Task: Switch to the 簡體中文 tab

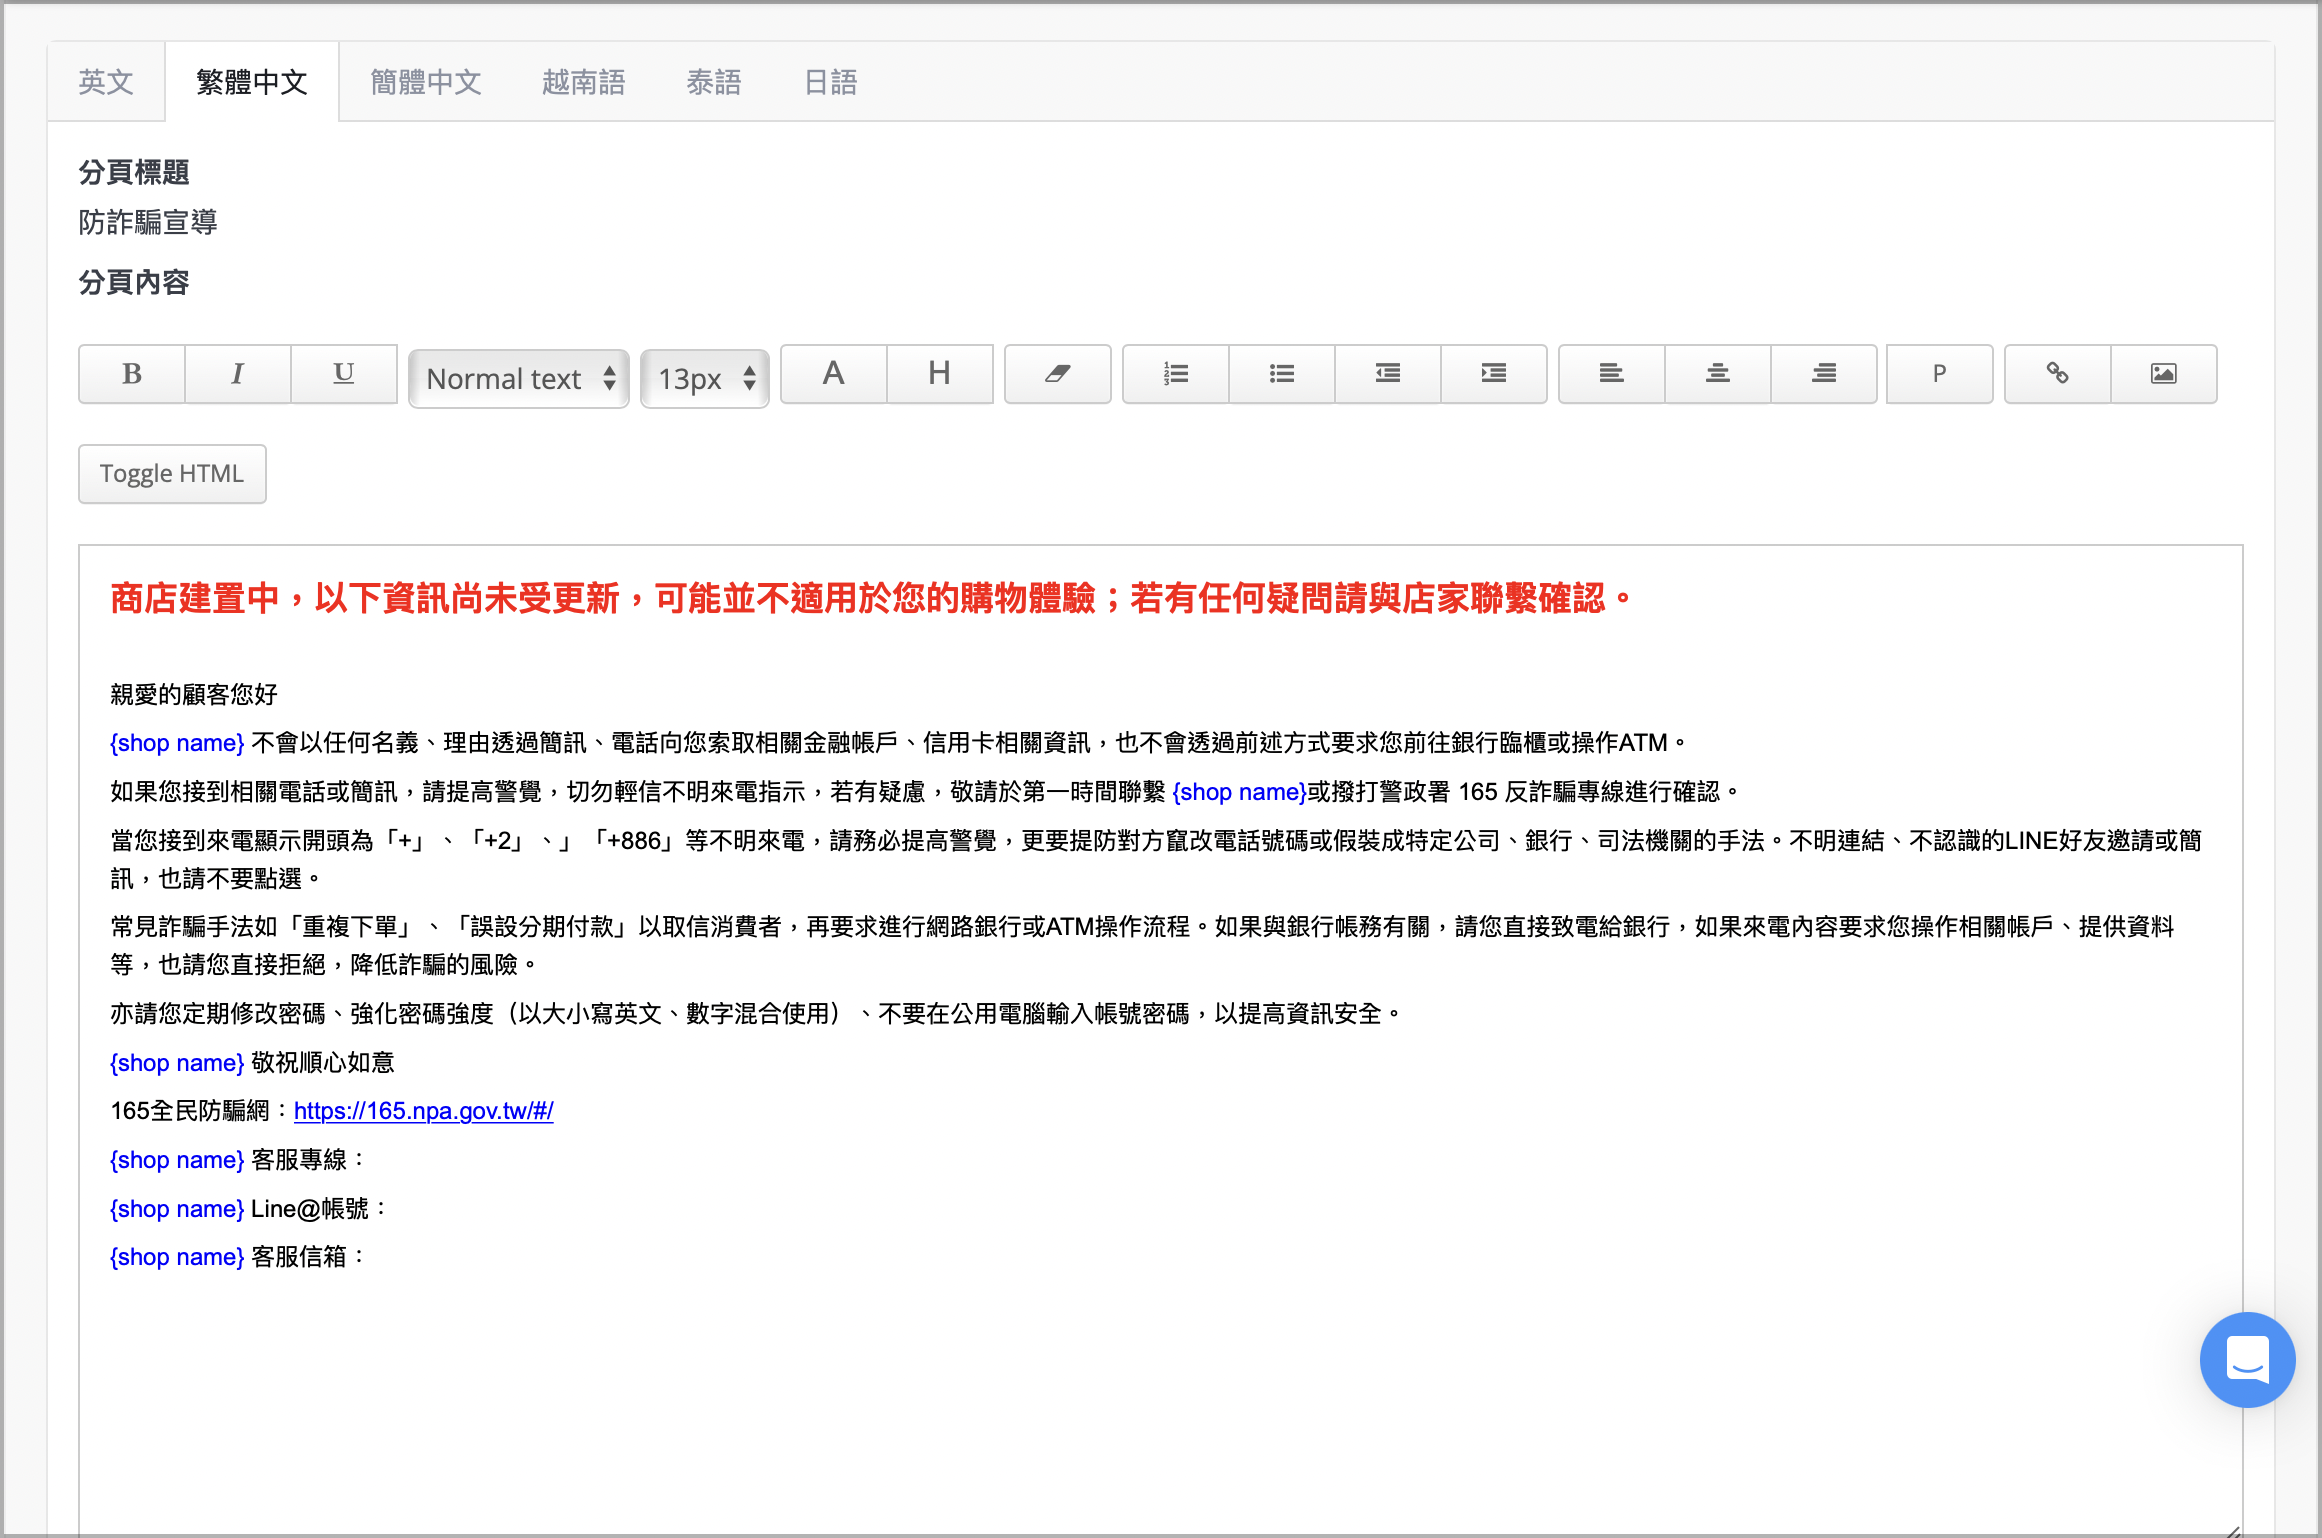Action: pos(426,82)
